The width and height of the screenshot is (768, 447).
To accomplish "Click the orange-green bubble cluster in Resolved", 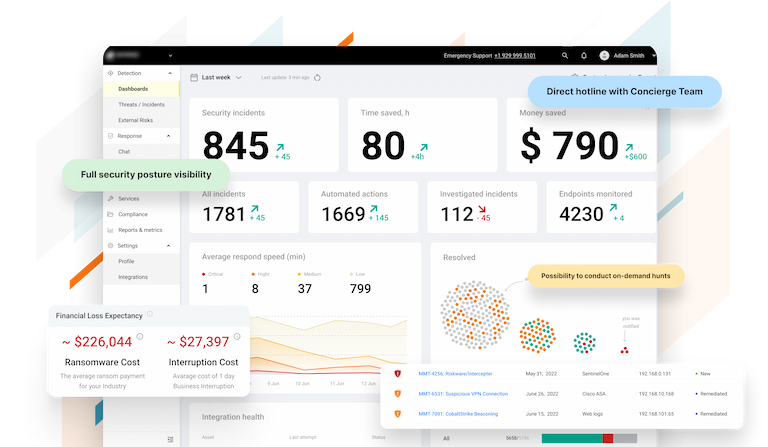I will (537, 335).
